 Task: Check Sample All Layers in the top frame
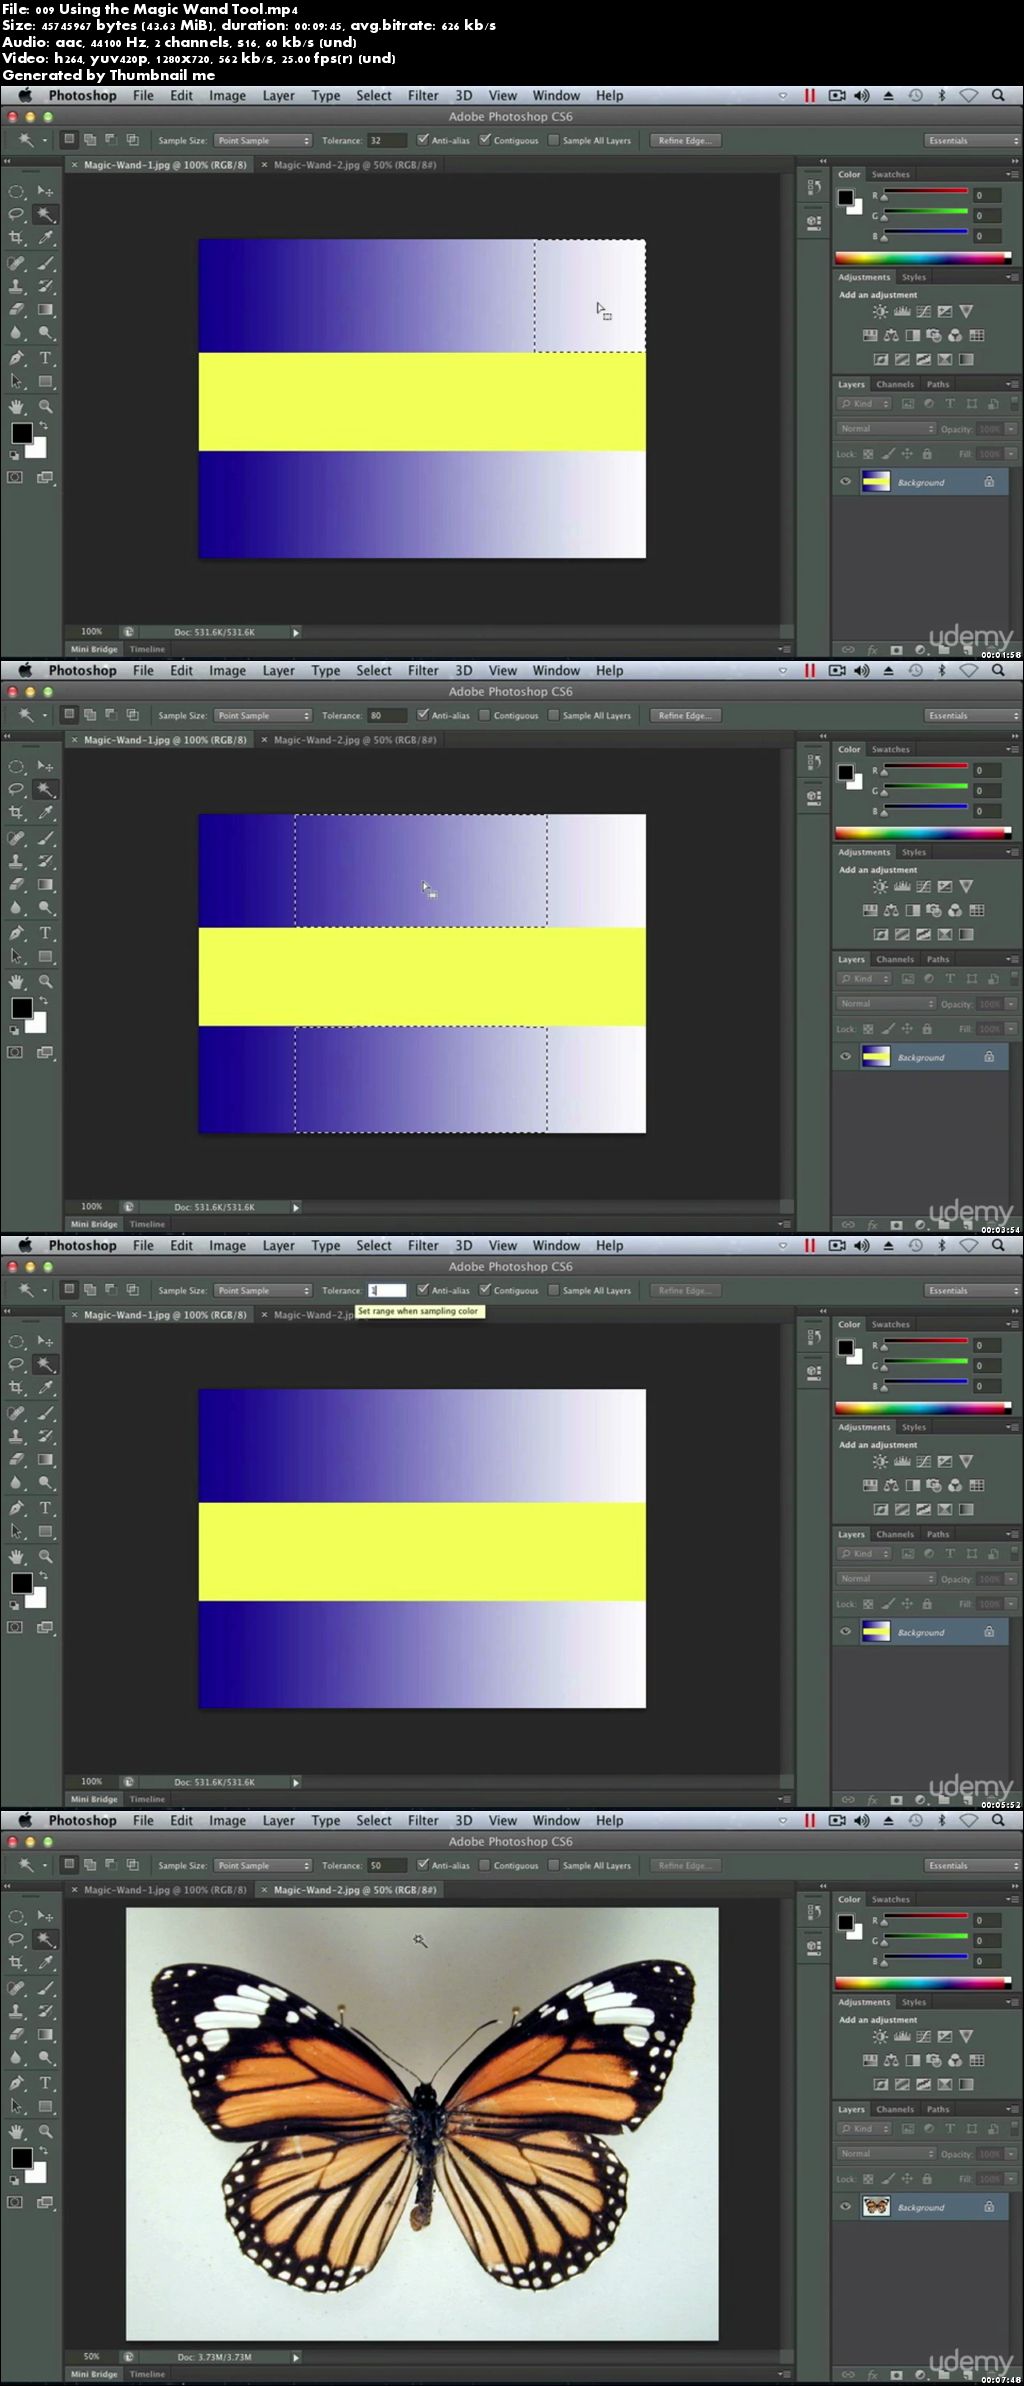pyautogui.click(x=554, y=140)
